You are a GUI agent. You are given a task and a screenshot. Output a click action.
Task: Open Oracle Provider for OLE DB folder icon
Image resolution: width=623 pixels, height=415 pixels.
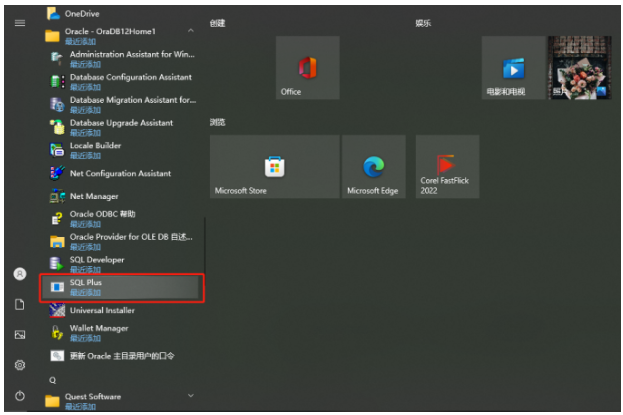click(57, 241)
